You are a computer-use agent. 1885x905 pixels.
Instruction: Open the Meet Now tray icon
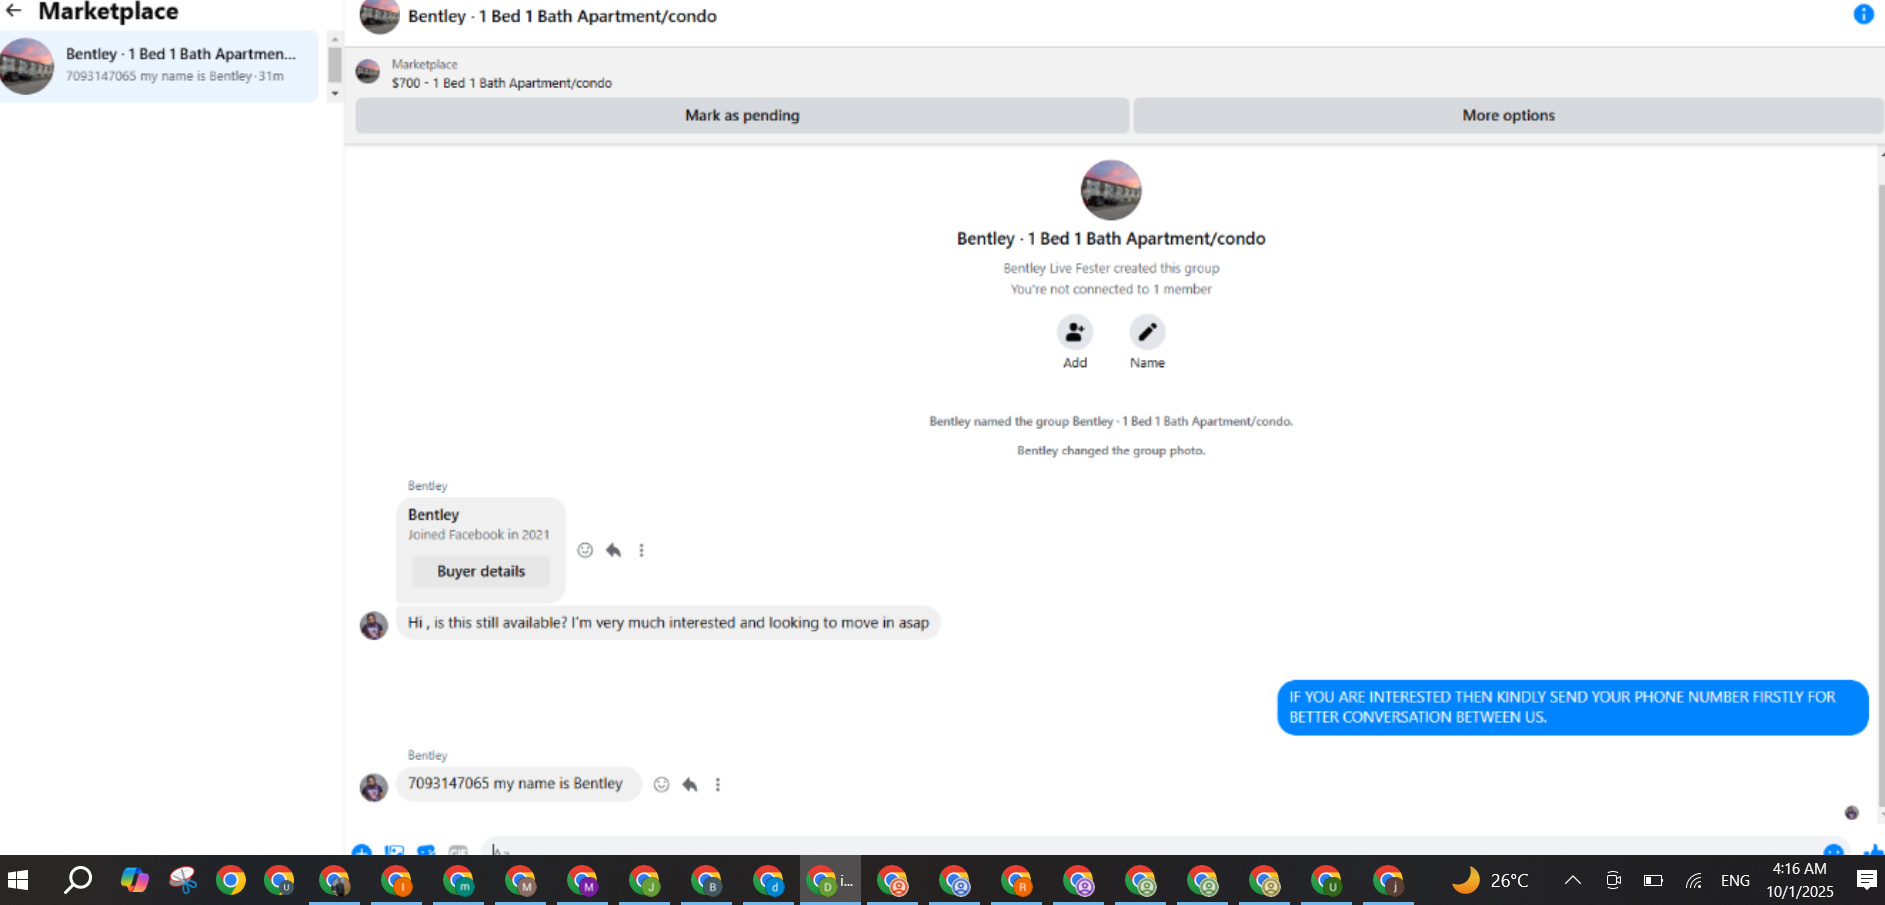point(1613,880)
